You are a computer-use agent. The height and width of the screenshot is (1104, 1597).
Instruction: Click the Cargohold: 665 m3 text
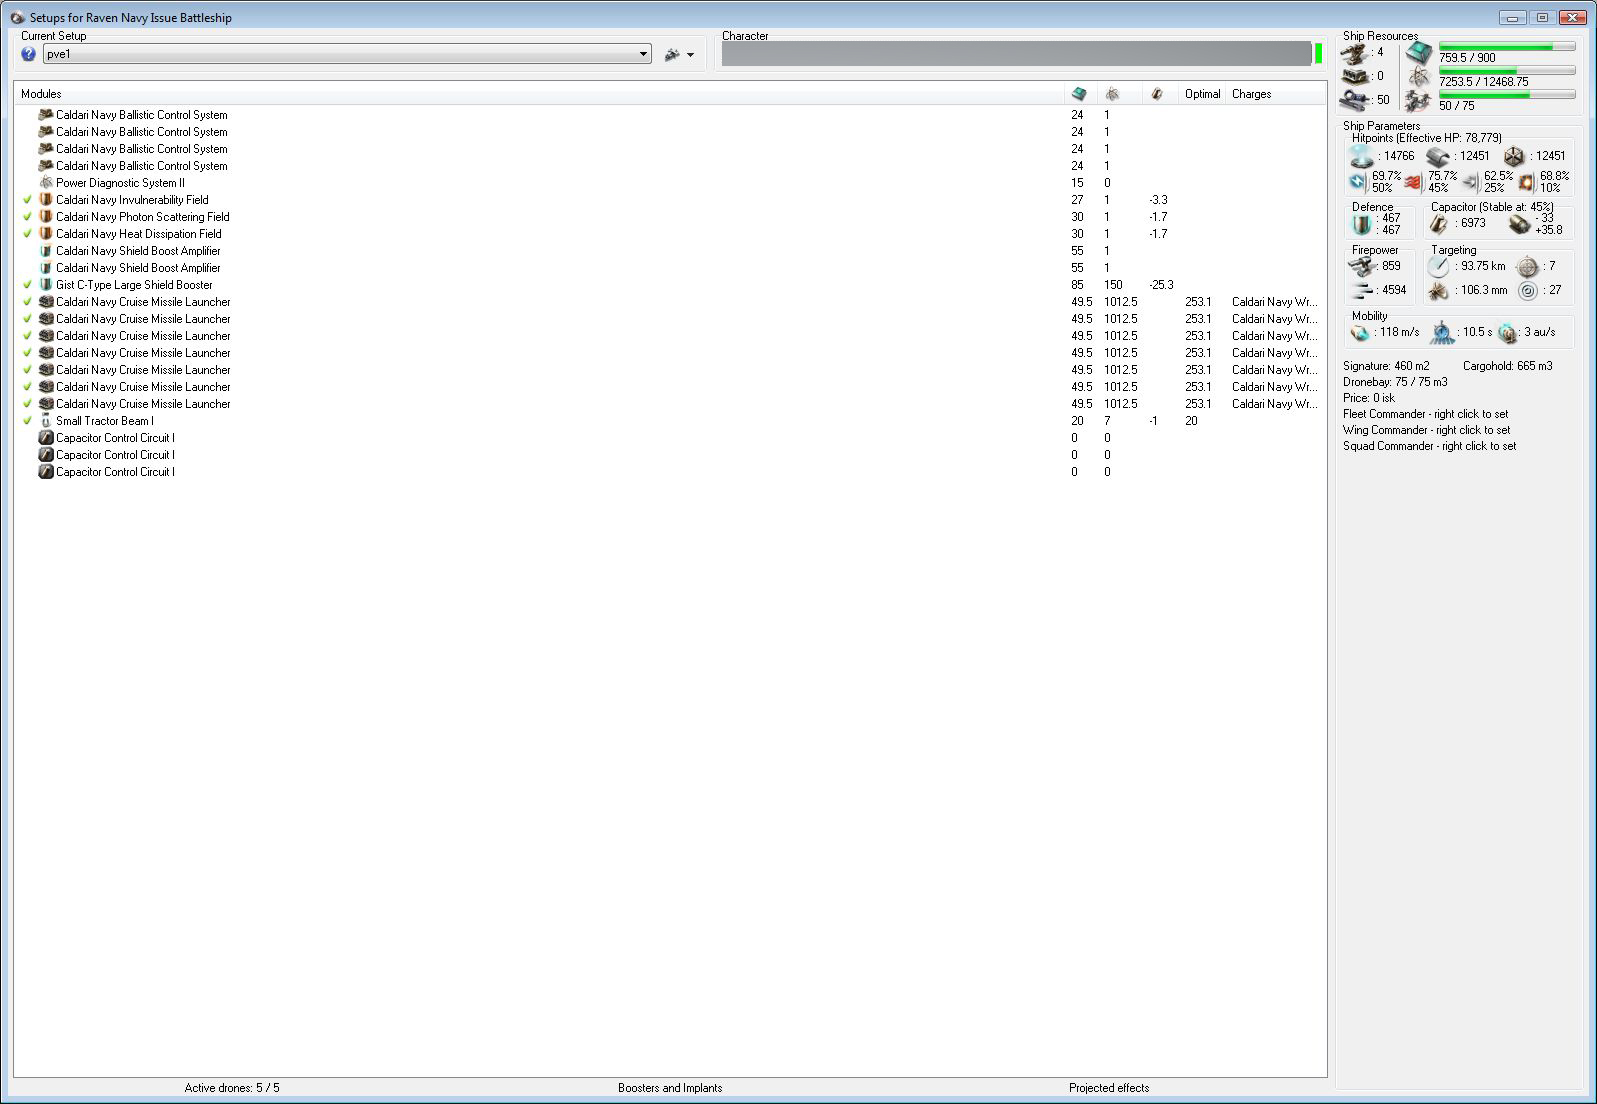(x=1508, y=366)
